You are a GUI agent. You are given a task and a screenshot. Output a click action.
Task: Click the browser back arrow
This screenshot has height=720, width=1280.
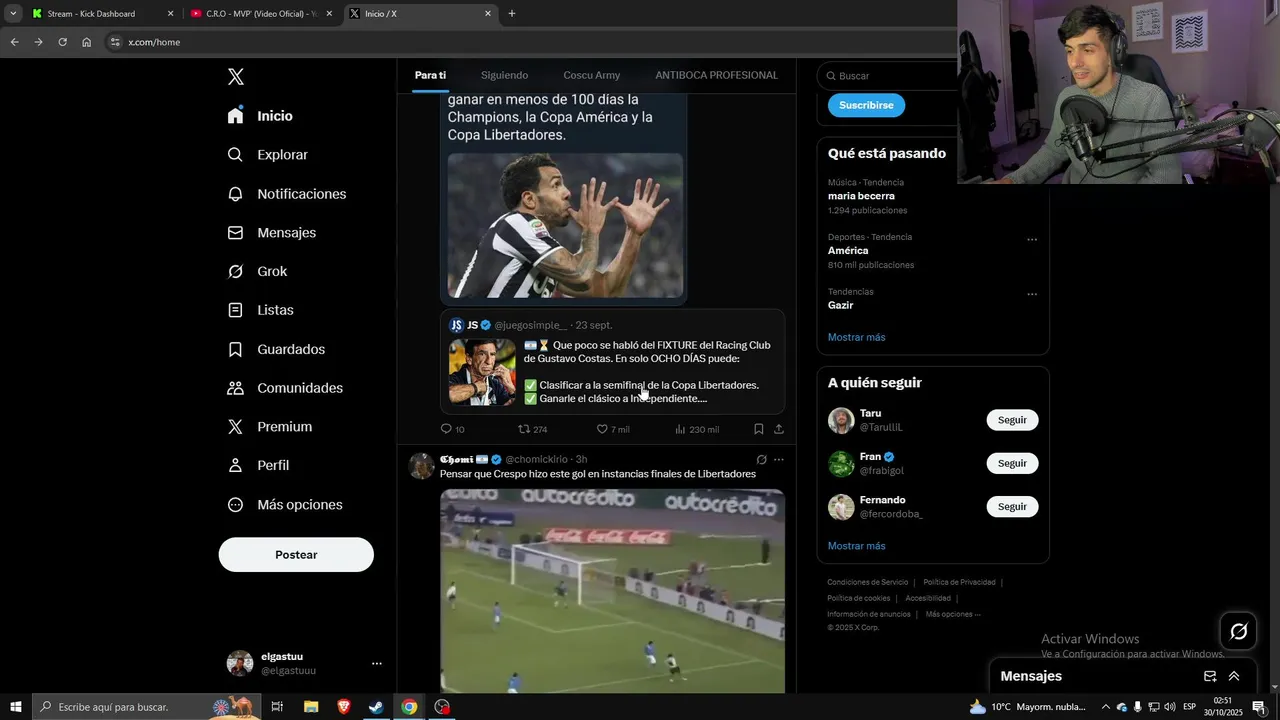14,42
